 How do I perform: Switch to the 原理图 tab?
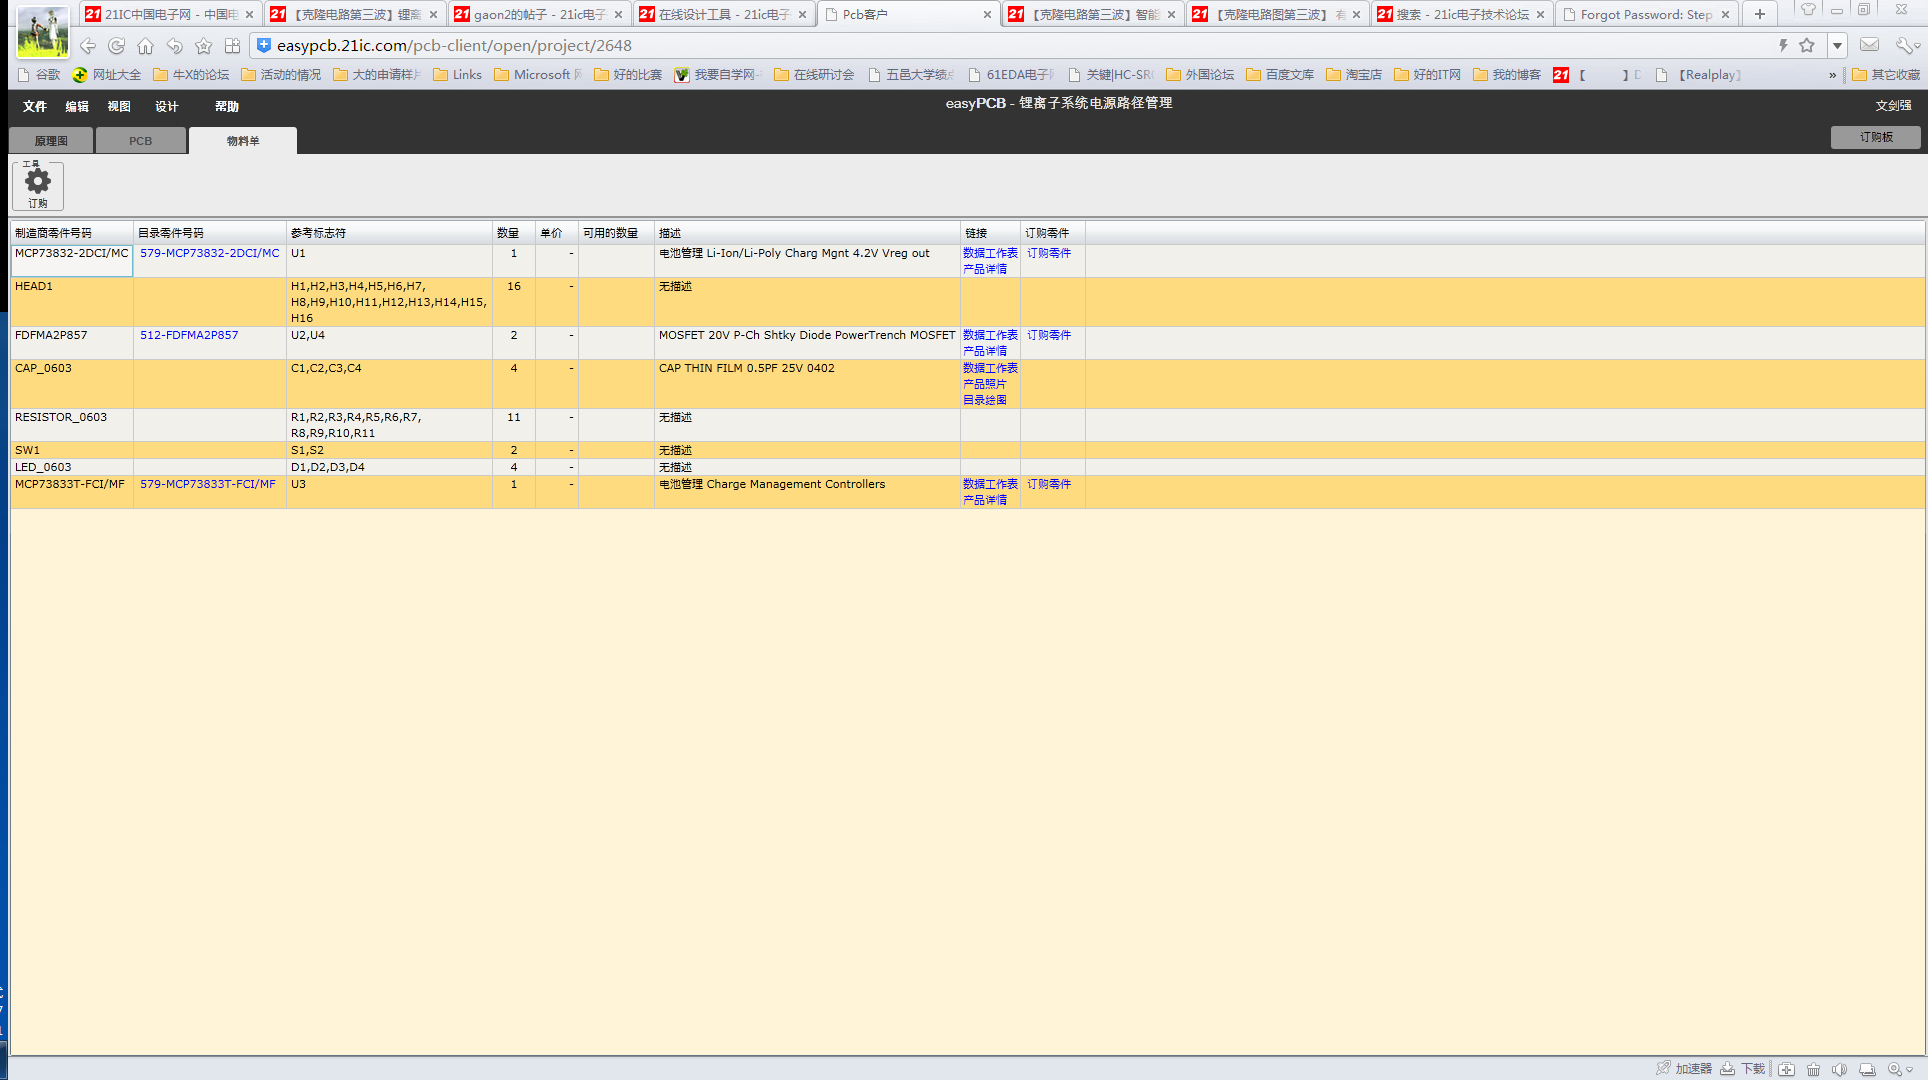click(x=51, y=141)
